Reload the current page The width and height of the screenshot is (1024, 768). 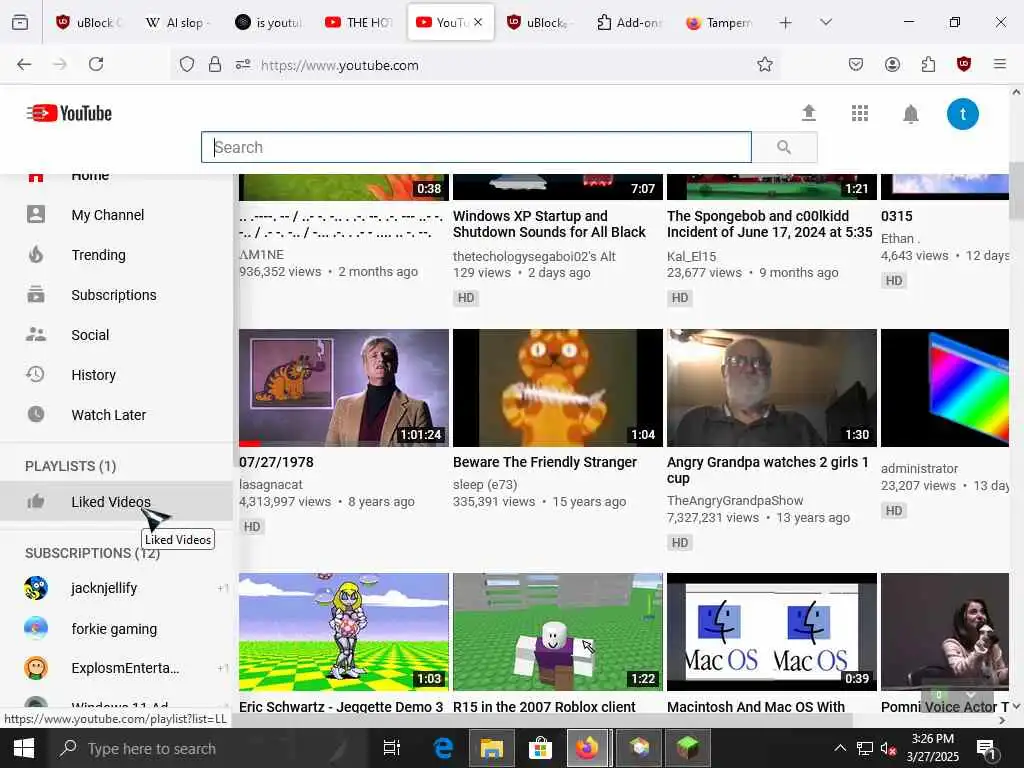coord(96,64)
